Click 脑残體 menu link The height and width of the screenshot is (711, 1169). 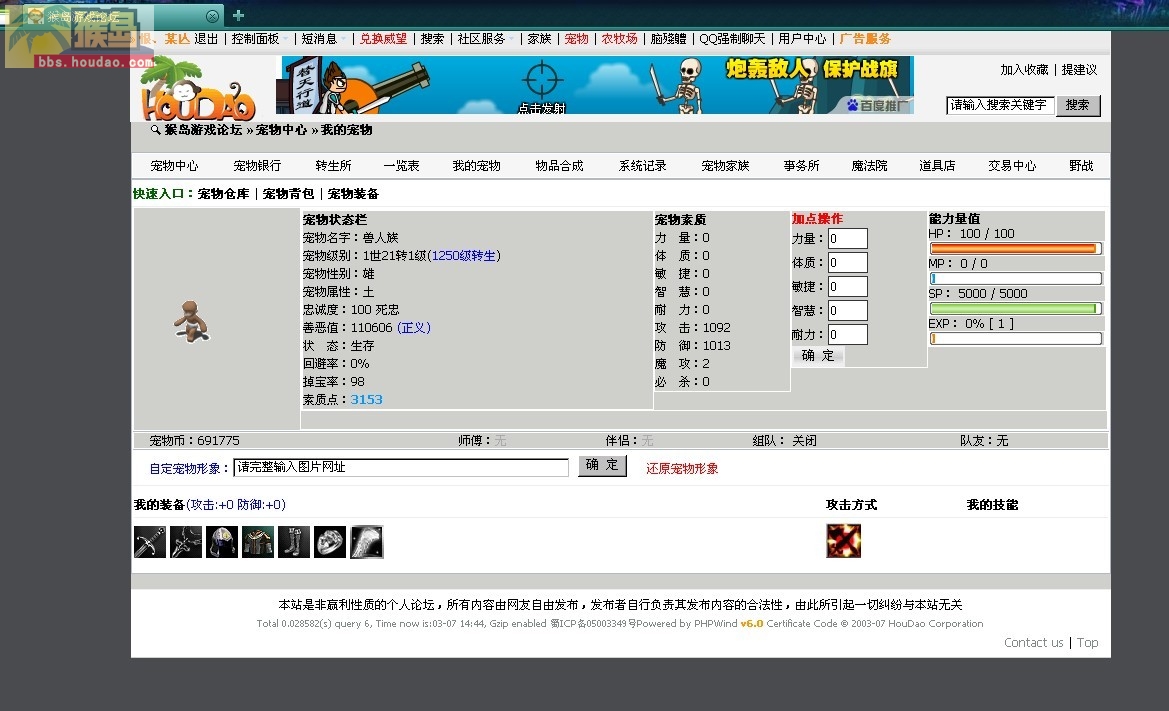[668, 39]
